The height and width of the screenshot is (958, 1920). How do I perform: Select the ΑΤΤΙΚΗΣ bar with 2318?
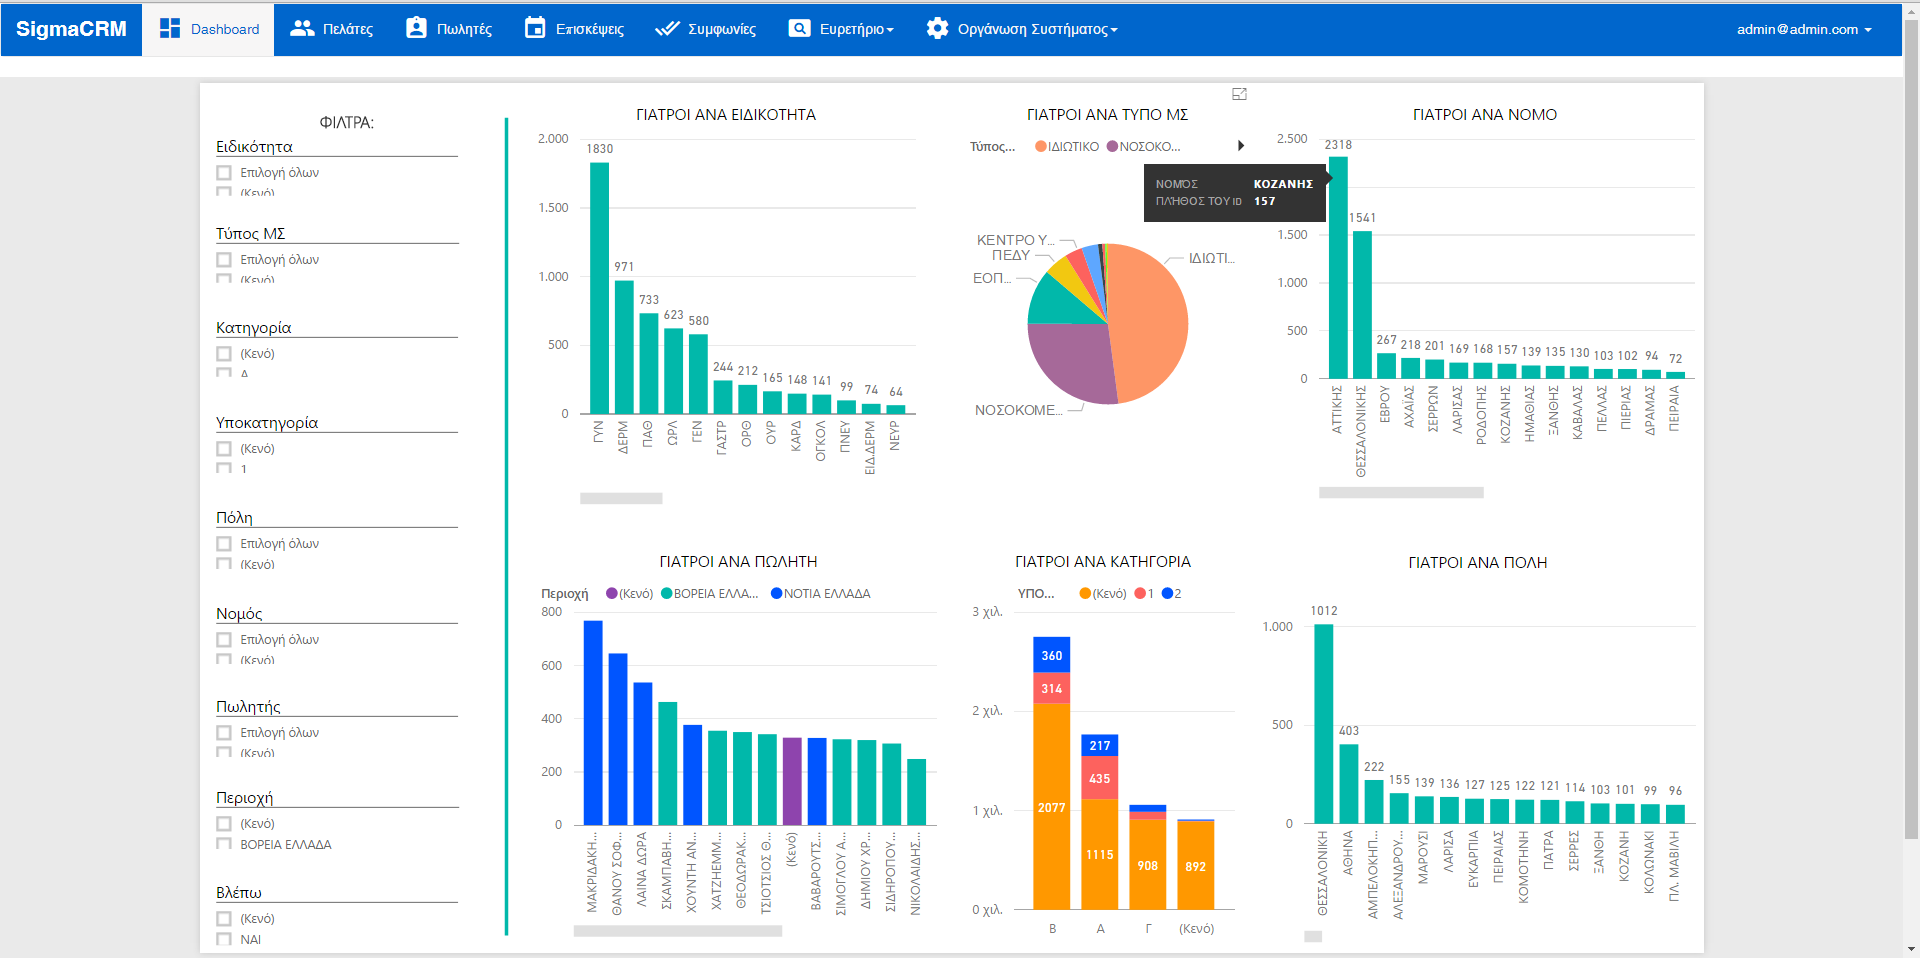tap(1338, 267)
